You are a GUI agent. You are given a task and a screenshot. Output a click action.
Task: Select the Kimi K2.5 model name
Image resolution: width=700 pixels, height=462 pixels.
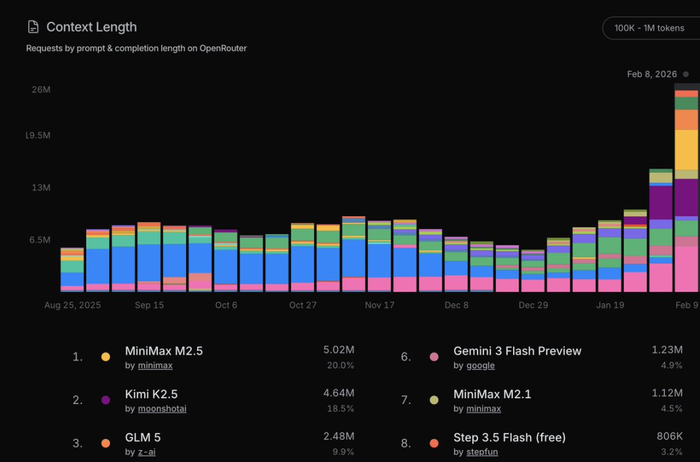coord(151,395)
